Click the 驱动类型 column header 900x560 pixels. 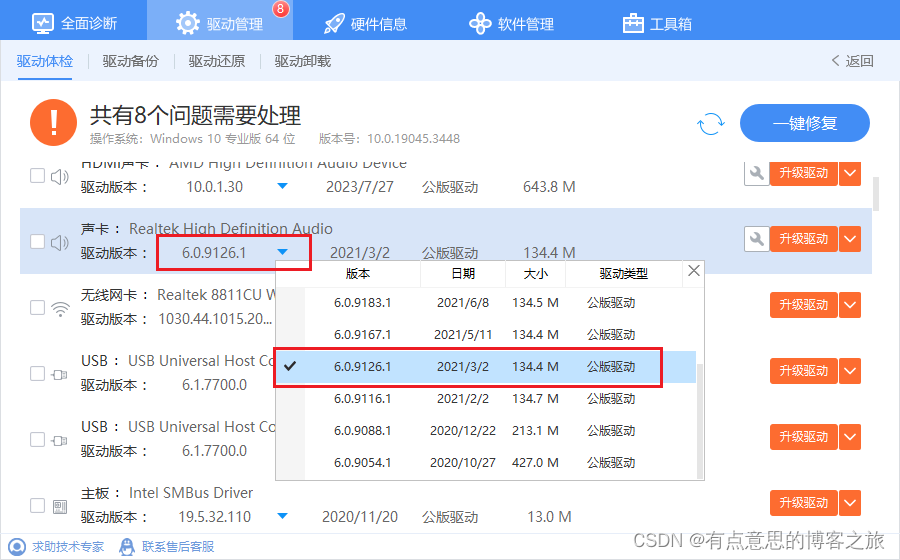point(623,274)
